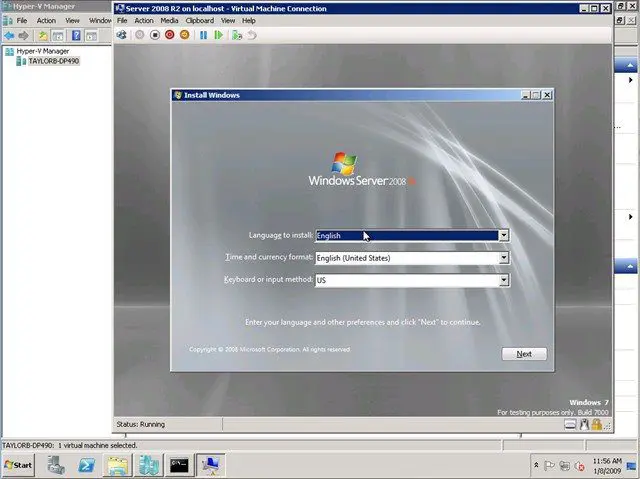Click the Status: Running text
The height and width of the screenshot is (479, 640).
[141, 424]
